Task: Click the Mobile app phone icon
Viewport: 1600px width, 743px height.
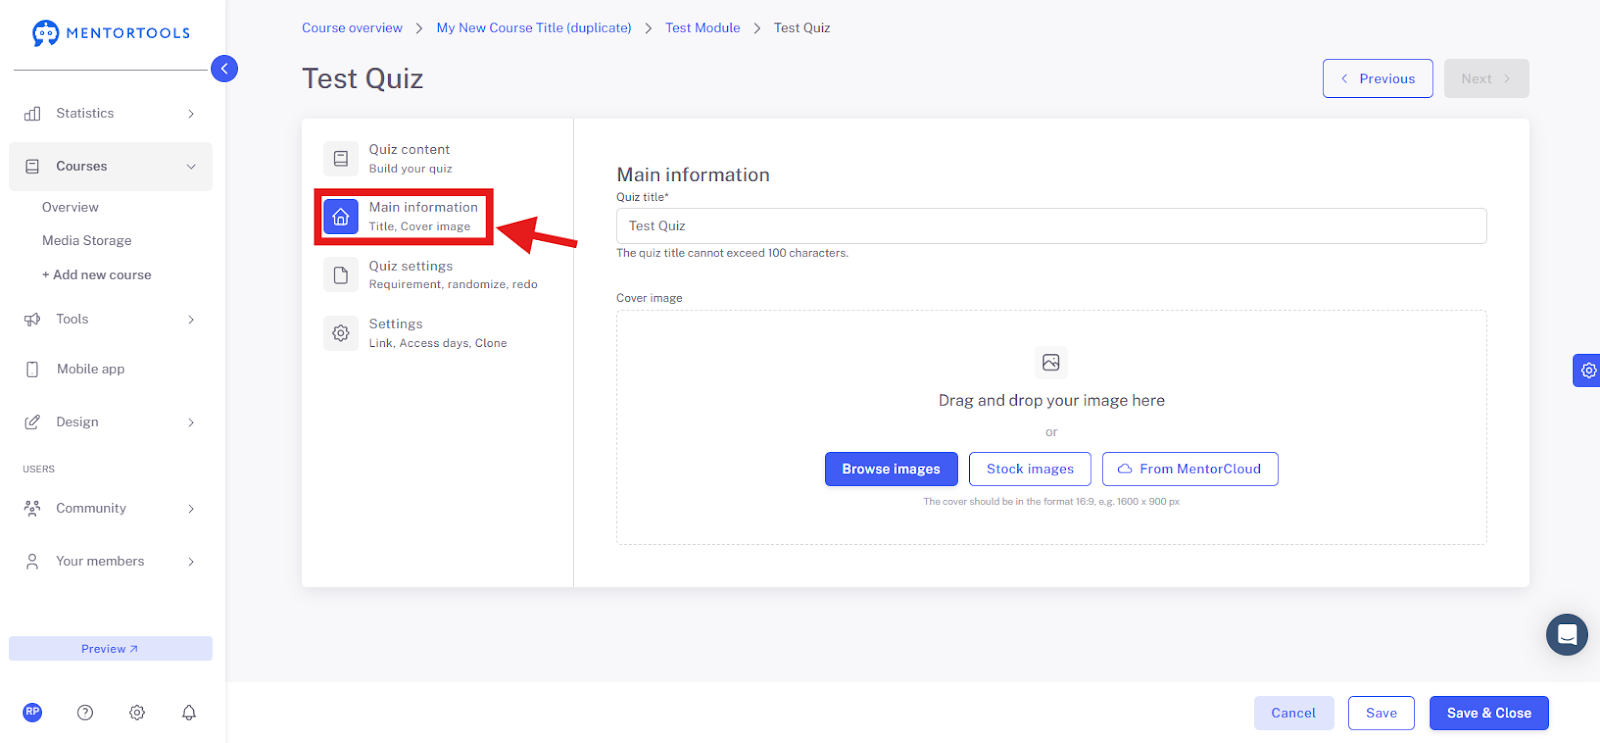Action: click(32, 370)
